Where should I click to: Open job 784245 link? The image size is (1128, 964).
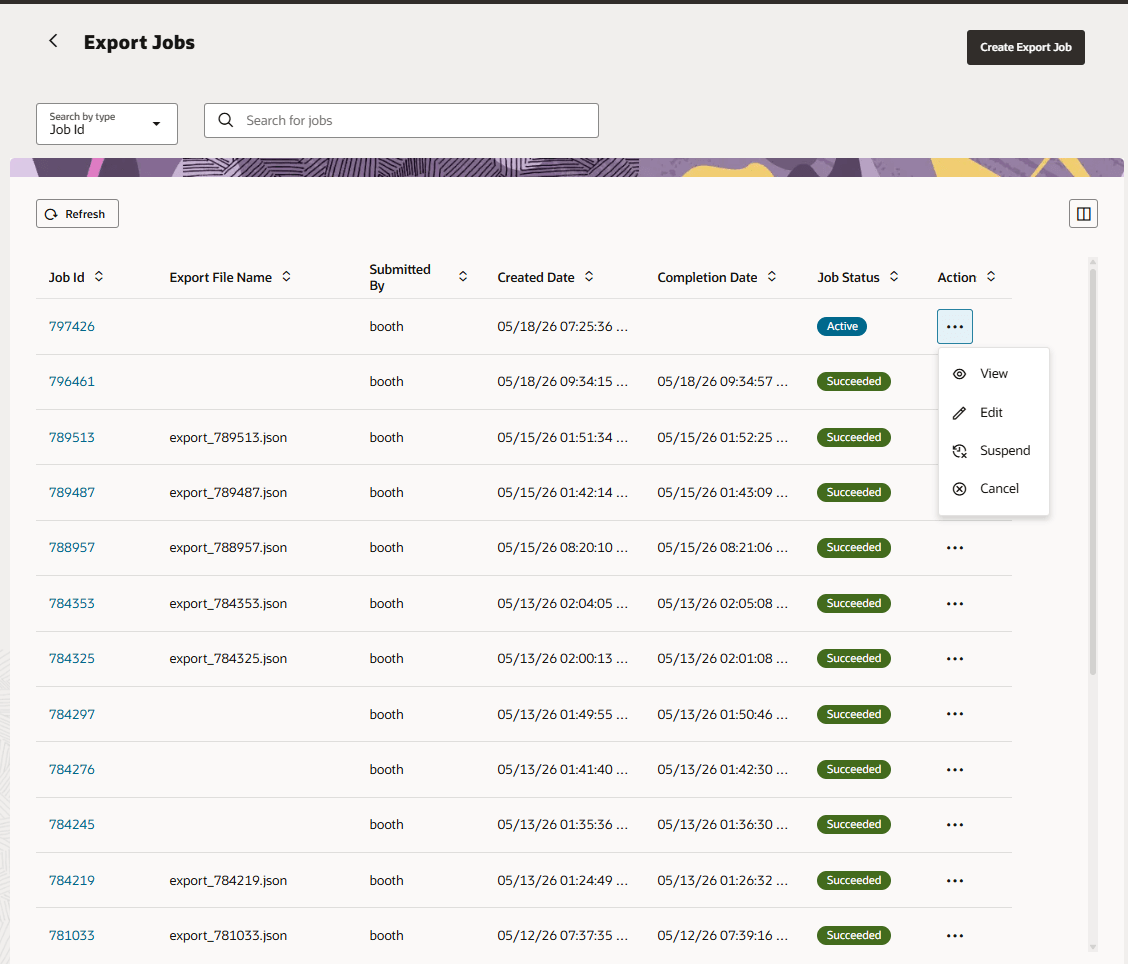(72, 824)
